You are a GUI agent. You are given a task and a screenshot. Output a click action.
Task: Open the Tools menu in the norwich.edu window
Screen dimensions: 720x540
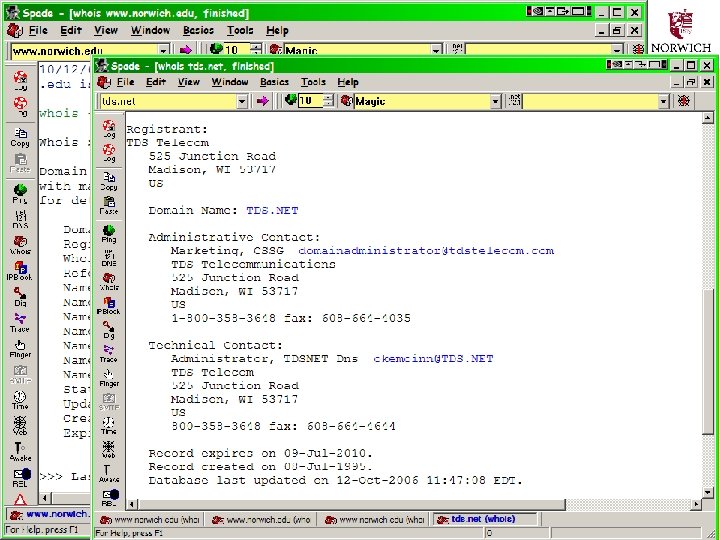[x=240, y=30]
